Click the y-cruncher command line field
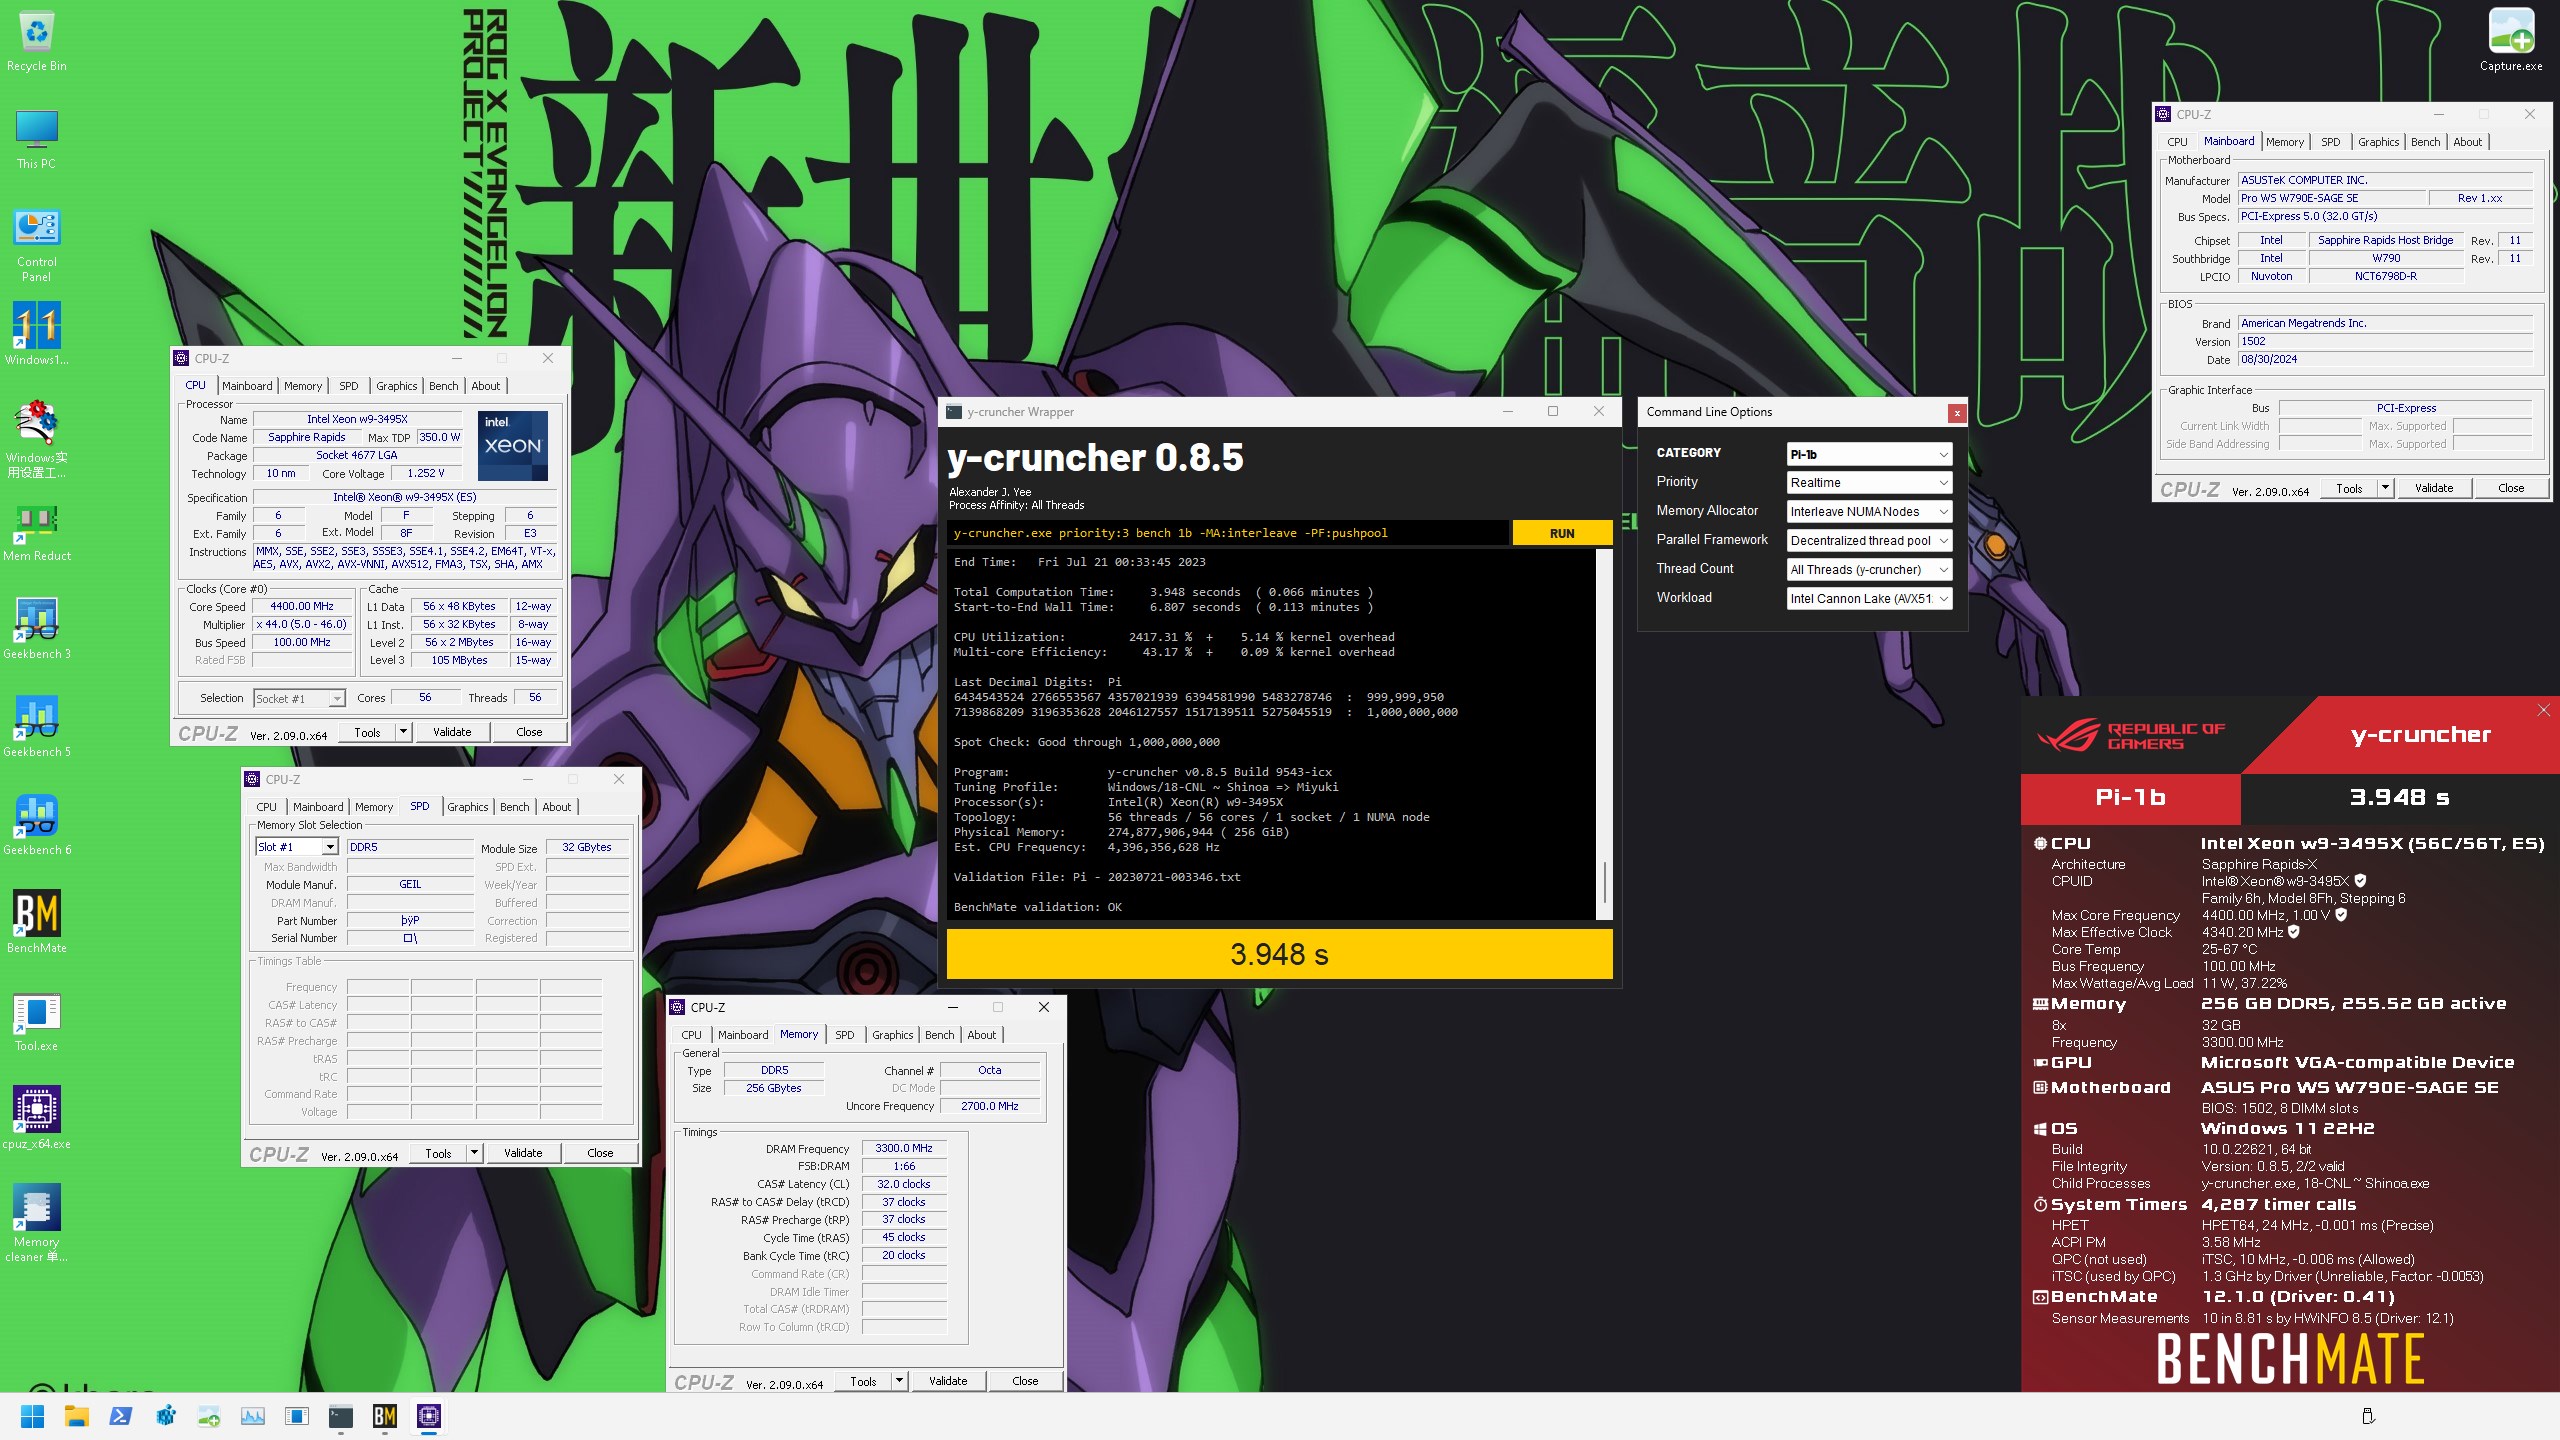The image size is (2560, 1440). click(1228, 533)
